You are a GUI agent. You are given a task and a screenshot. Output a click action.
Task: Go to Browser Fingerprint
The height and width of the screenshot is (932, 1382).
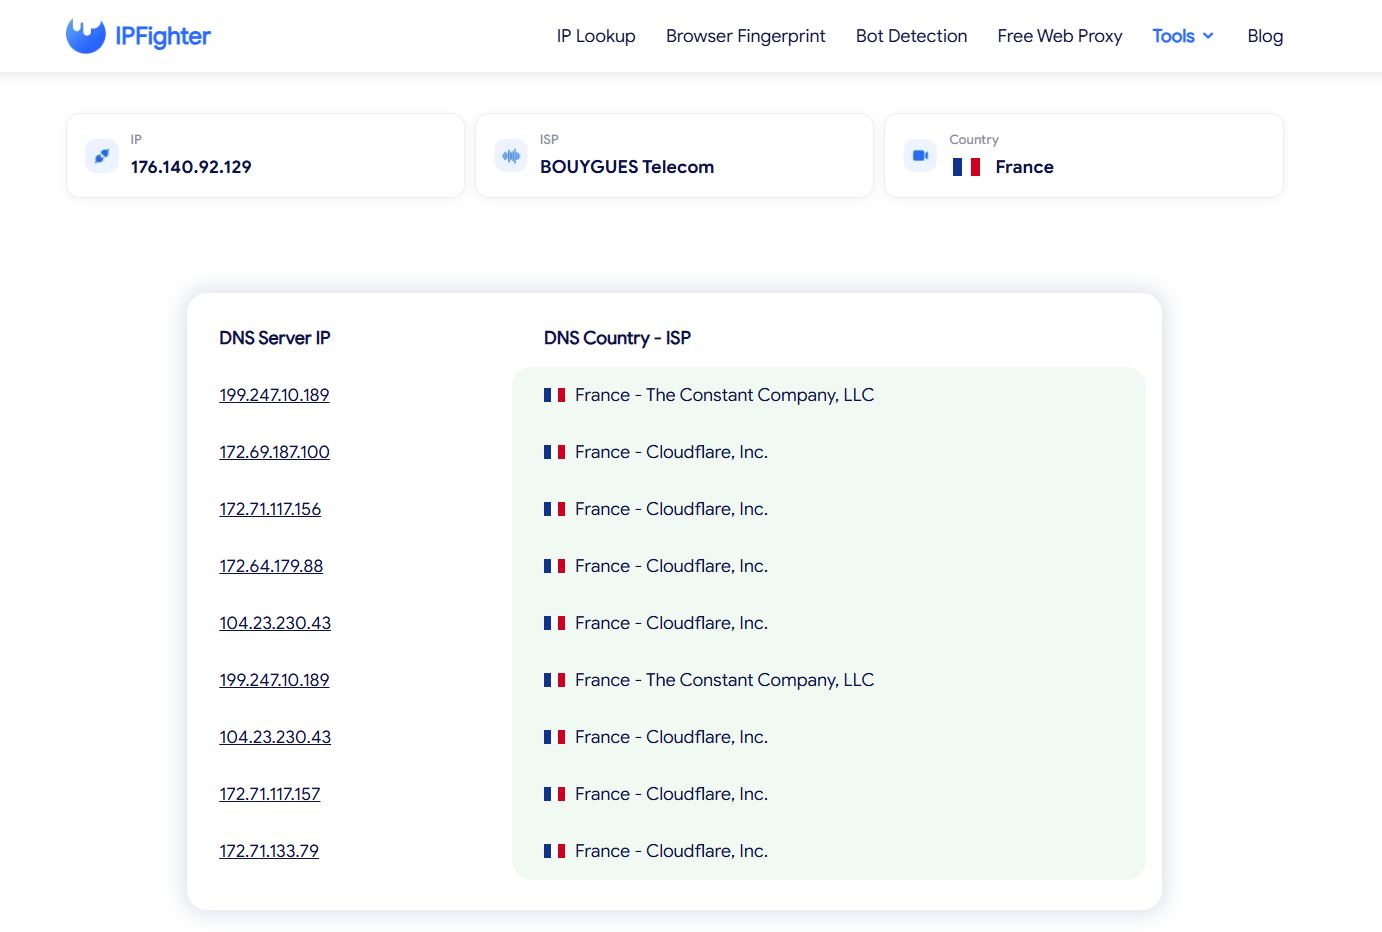746,36
